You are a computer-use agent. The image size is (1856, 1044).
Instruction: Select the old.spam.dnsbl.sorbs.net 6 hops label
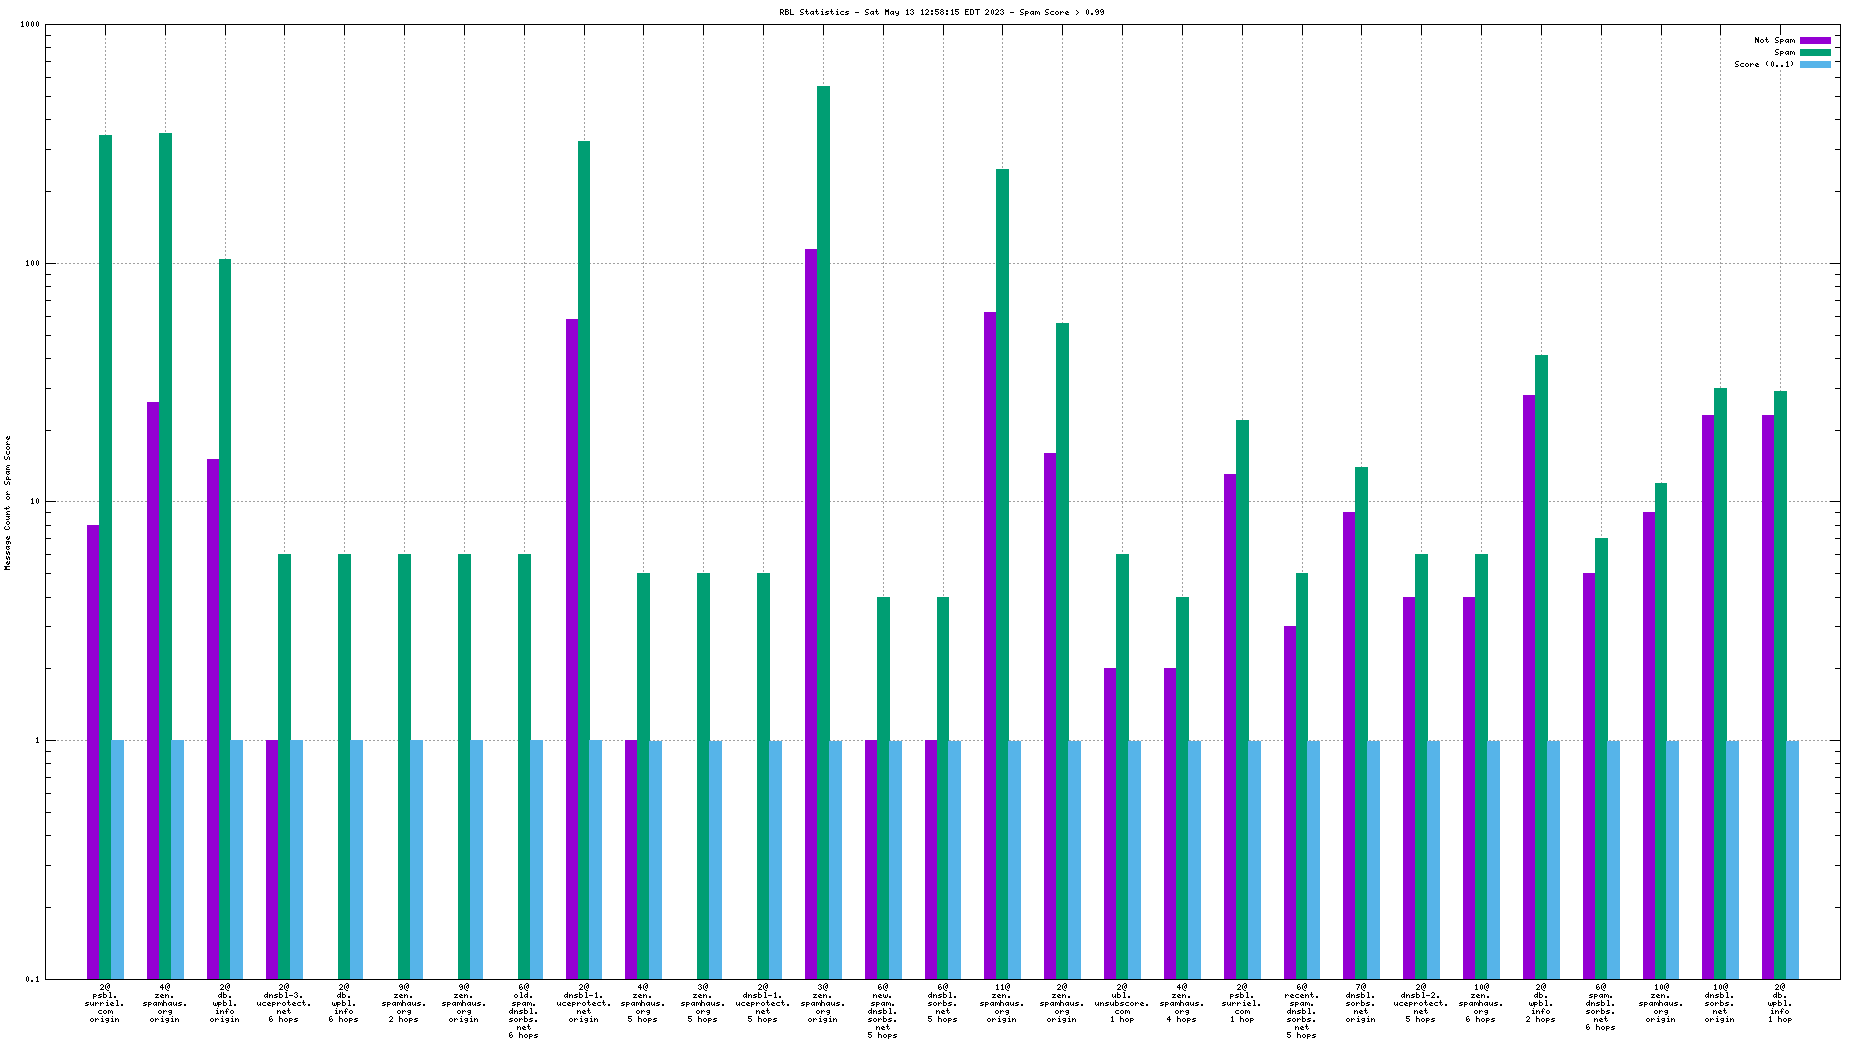[524, 1011]
